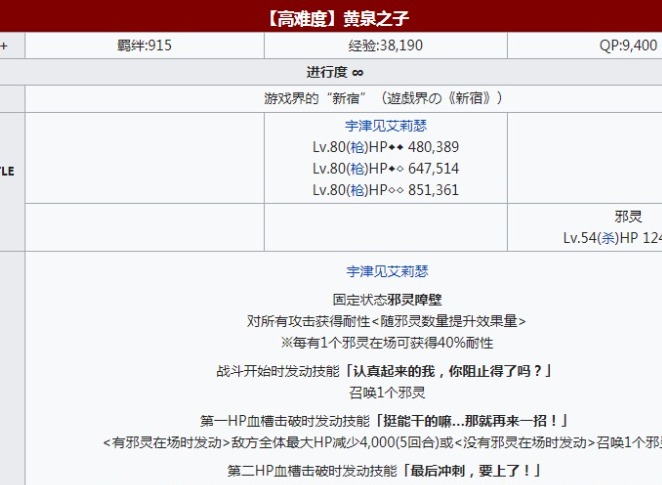The width and height of the screenshot is (662, 485).
Task: Click the HP value 480,389
Action: point(433,147)
